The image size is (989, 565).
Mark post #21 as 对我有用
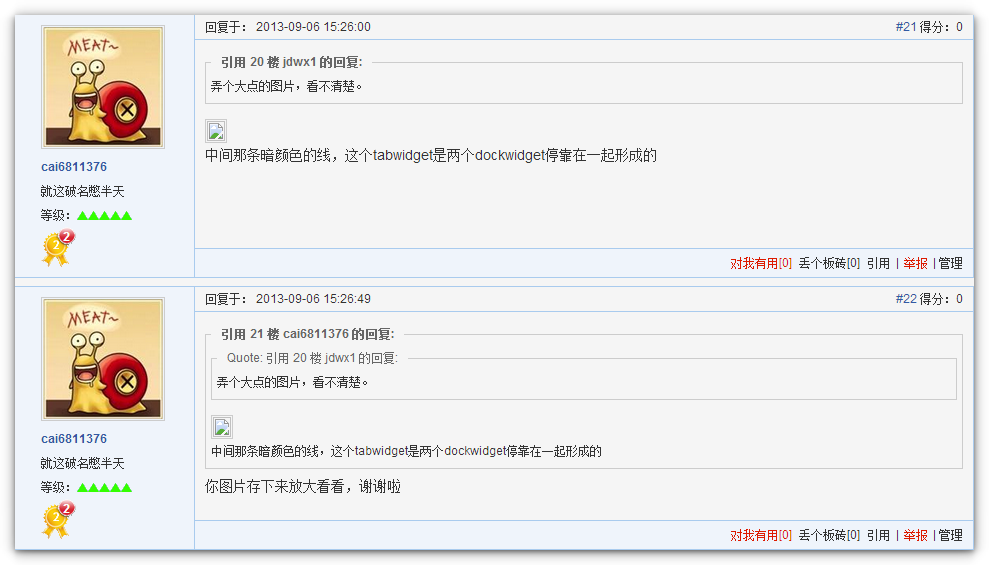click(x=760, y=263)
